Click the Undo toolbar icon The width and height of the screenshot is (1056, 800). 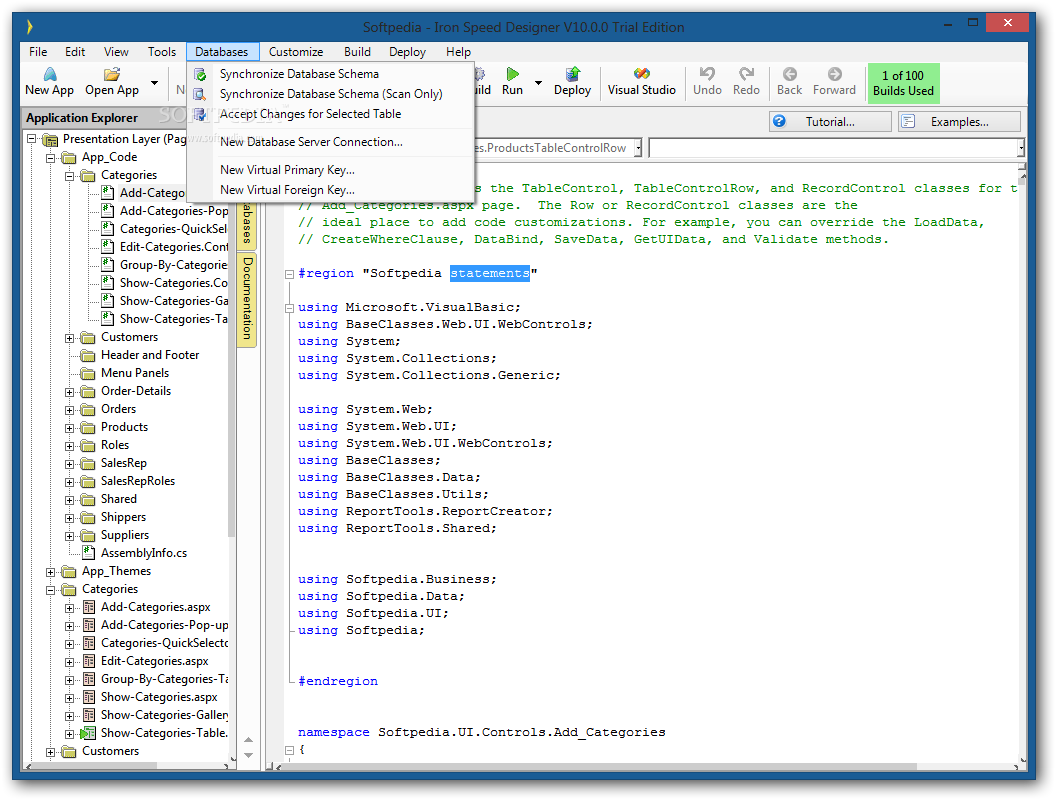click(x=707, y=74)
